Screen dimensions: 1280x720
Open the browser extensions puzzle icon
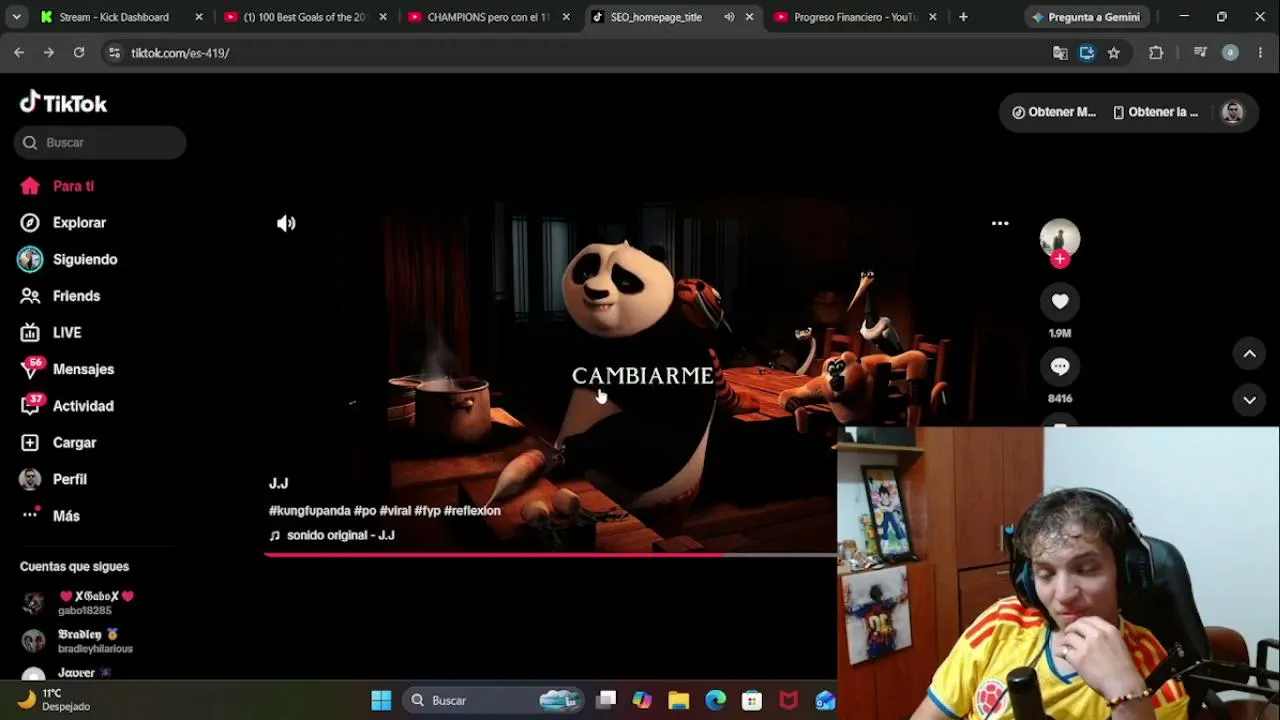click(x=1156, y=53)
